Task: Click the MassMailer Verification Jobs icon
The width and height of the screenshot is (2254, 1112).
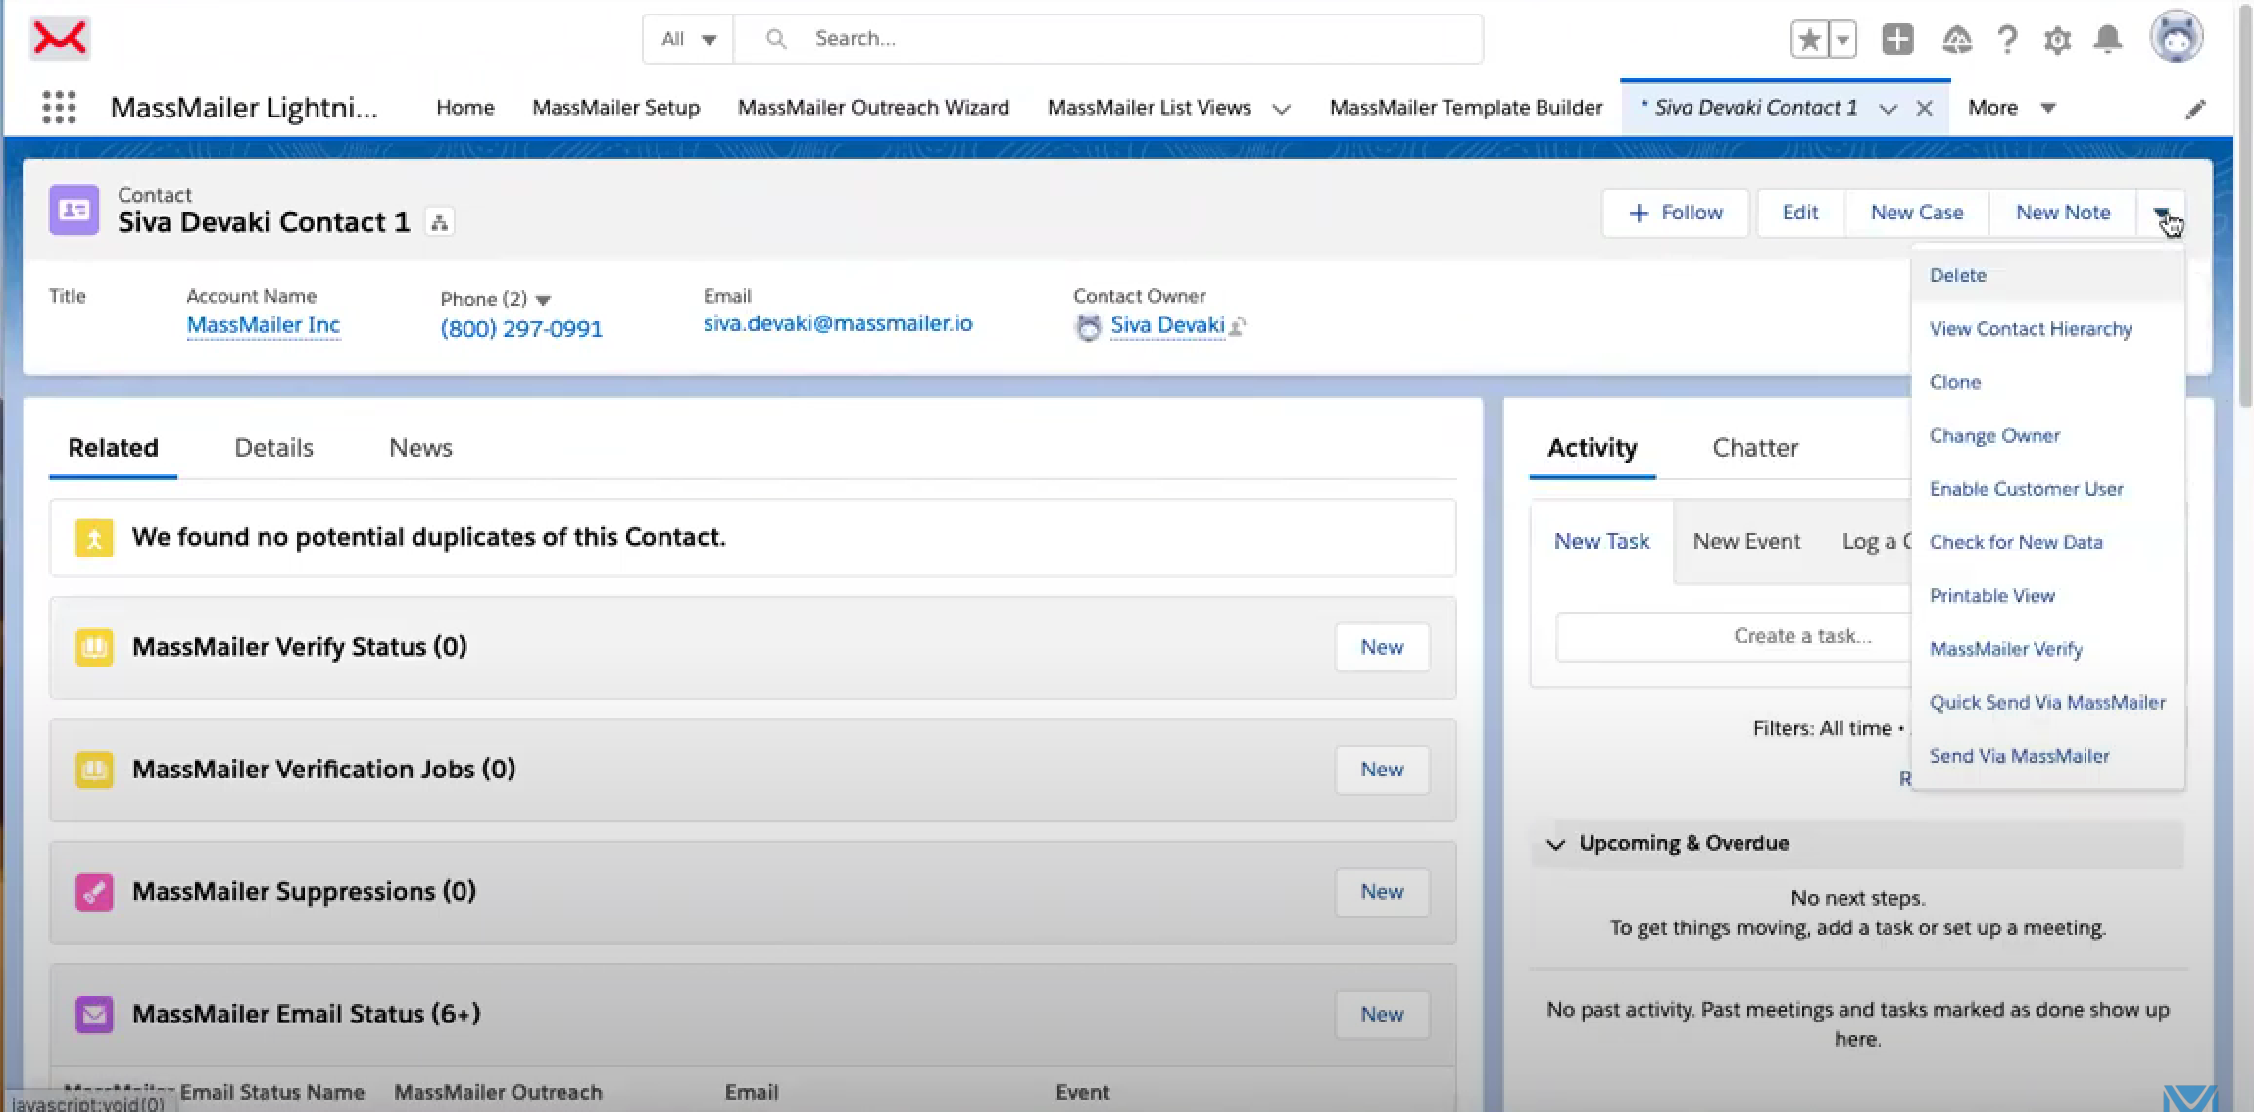Action: pyautogui.click(x=94, y=770)
